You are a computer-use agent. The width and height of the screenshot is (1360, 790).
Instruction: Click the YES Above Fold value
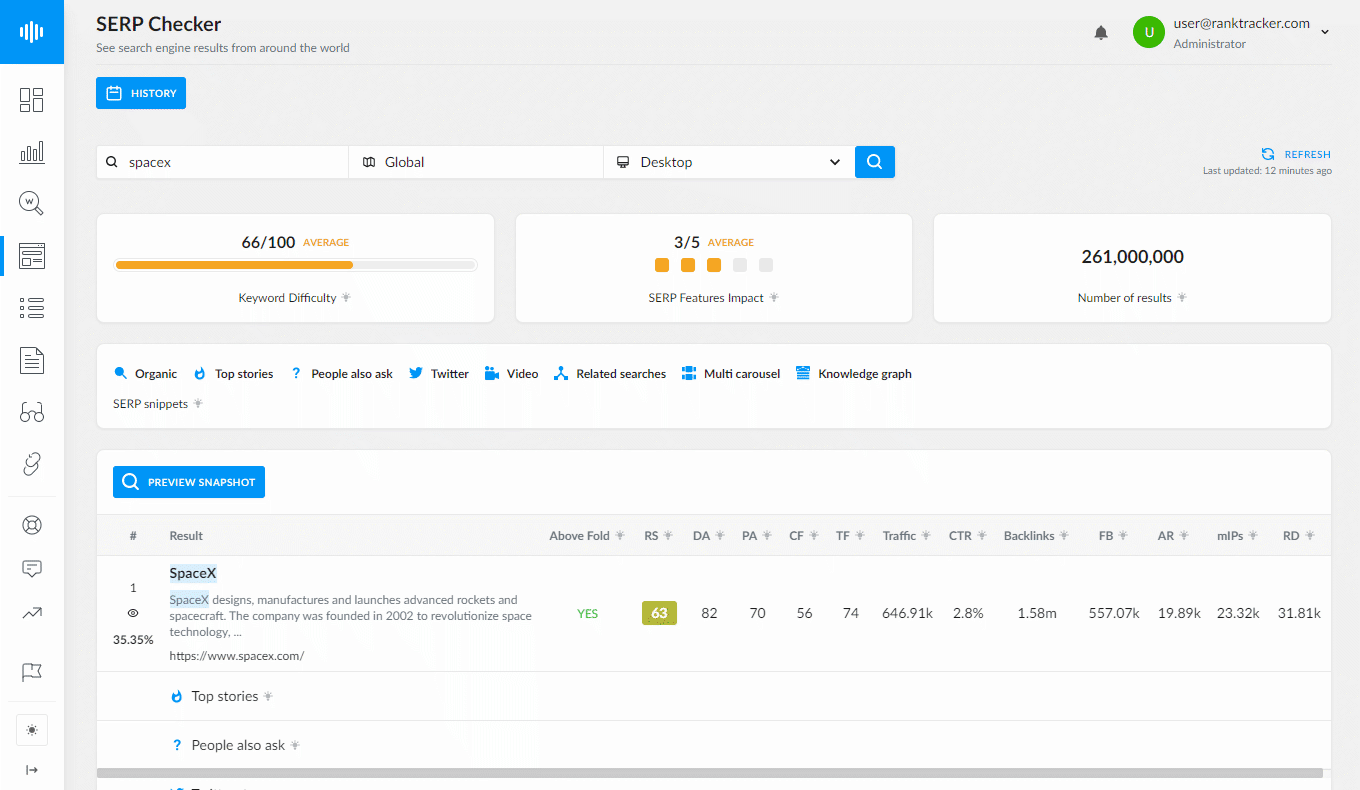pyautogui.click(x=587, y=614)
